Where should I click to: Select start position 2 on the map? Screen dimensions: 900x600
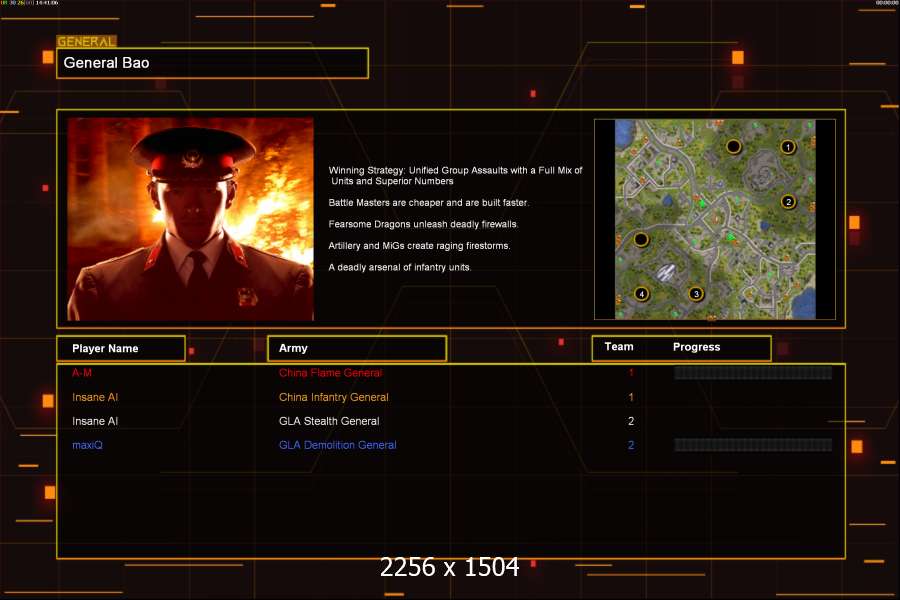point(788,202)
